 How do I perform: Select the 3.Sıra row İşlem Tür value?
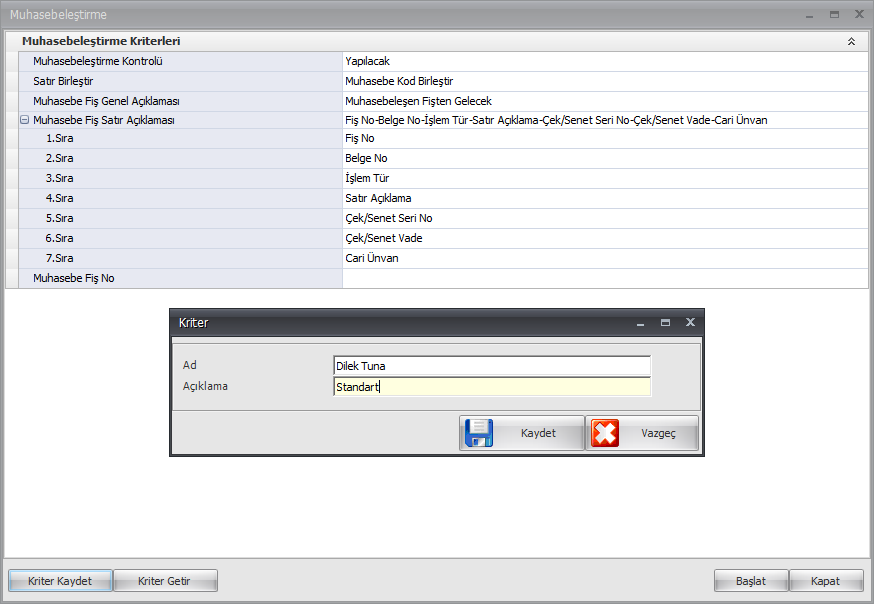coord(604,178)
